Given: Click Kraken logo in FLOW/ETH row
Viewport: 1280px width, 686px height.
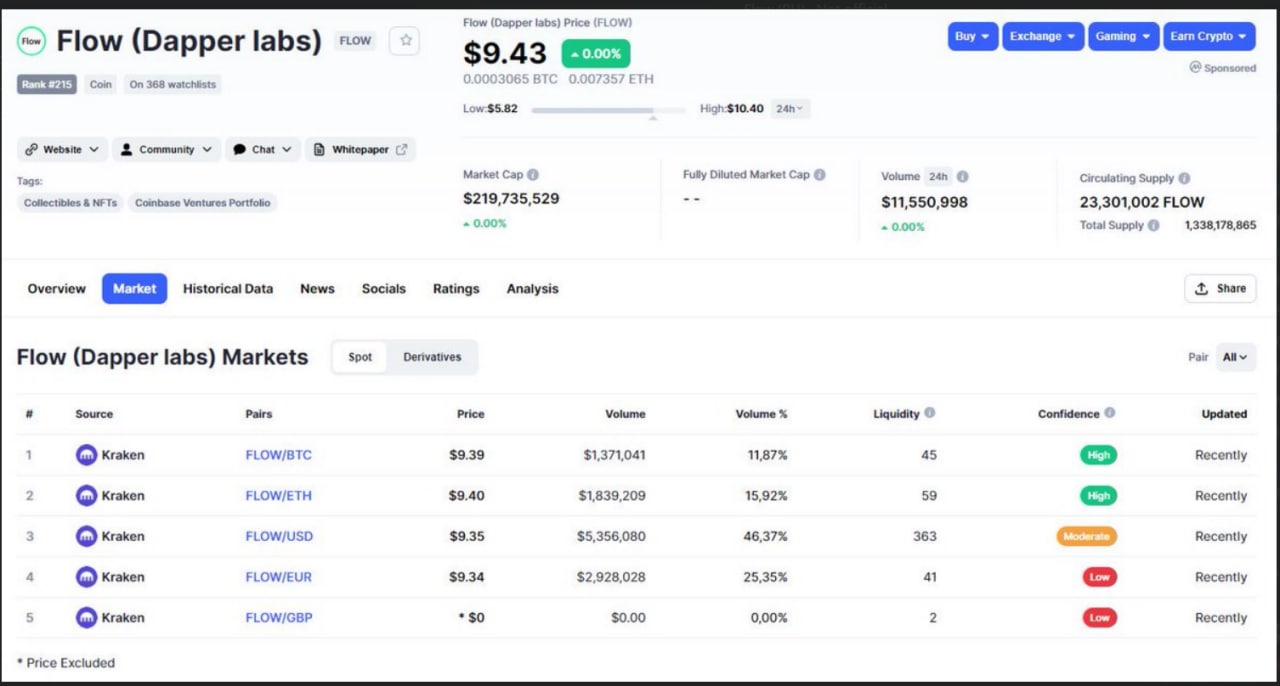Looking at the screenshot, I should [x=87, y=496].
